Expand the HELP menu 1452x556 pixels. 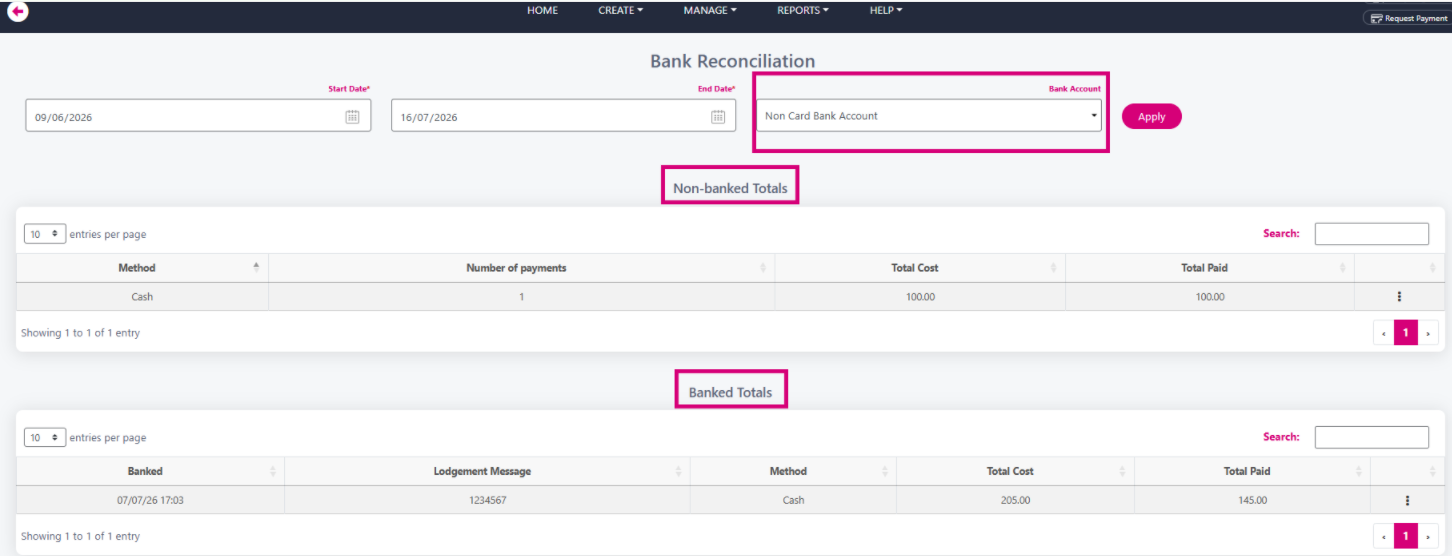[886, 10]
